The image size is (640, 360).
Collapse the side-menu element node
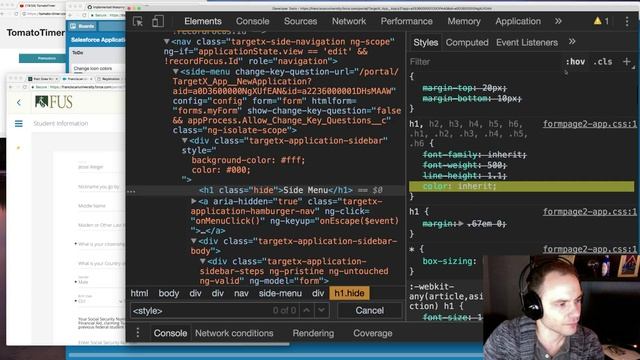[176, 71]
